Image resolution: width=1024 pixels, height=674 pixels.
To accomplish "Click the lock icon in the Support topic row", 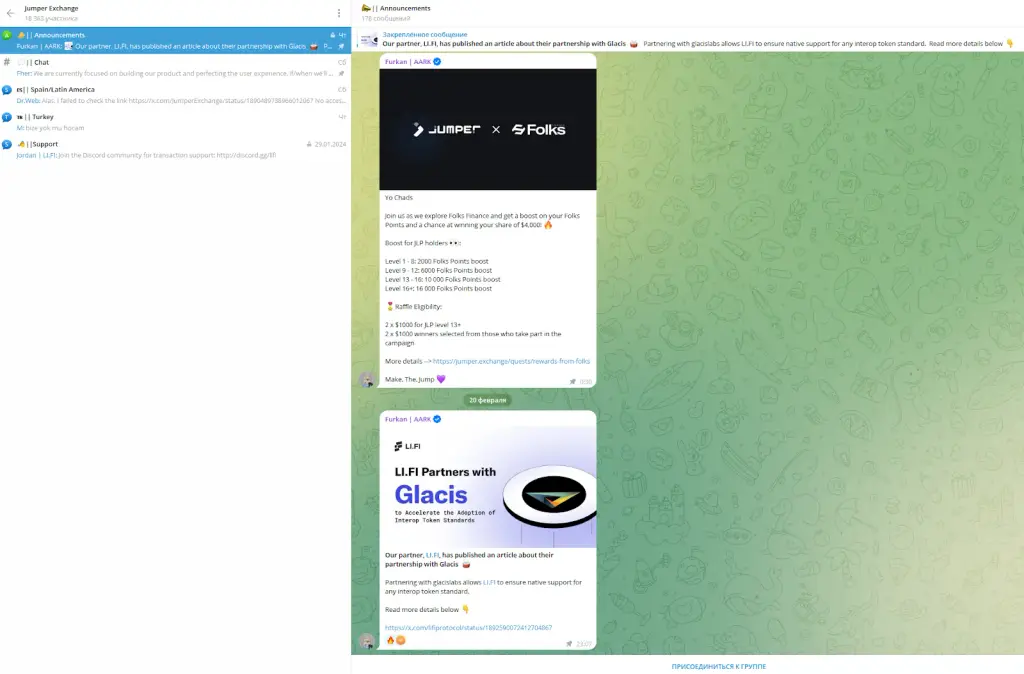I will (309, 144).
